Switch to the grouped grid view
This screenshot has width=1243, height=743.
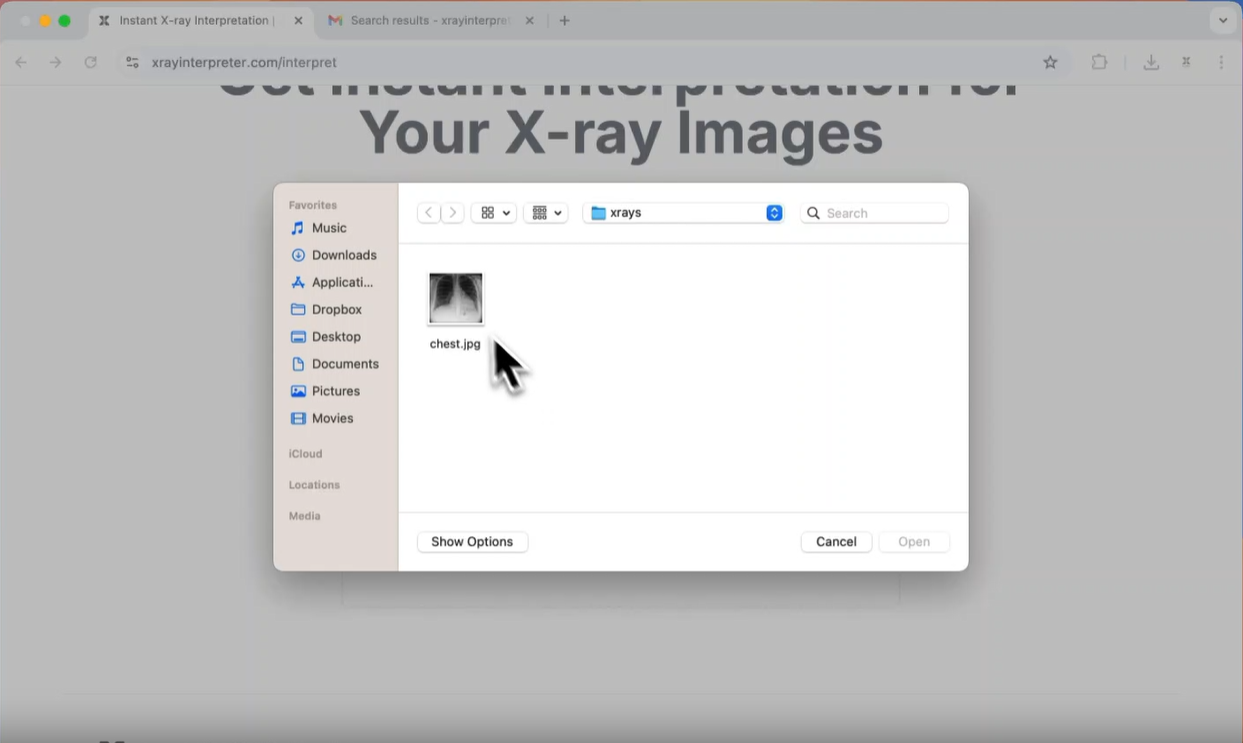(x=539, y=212)
